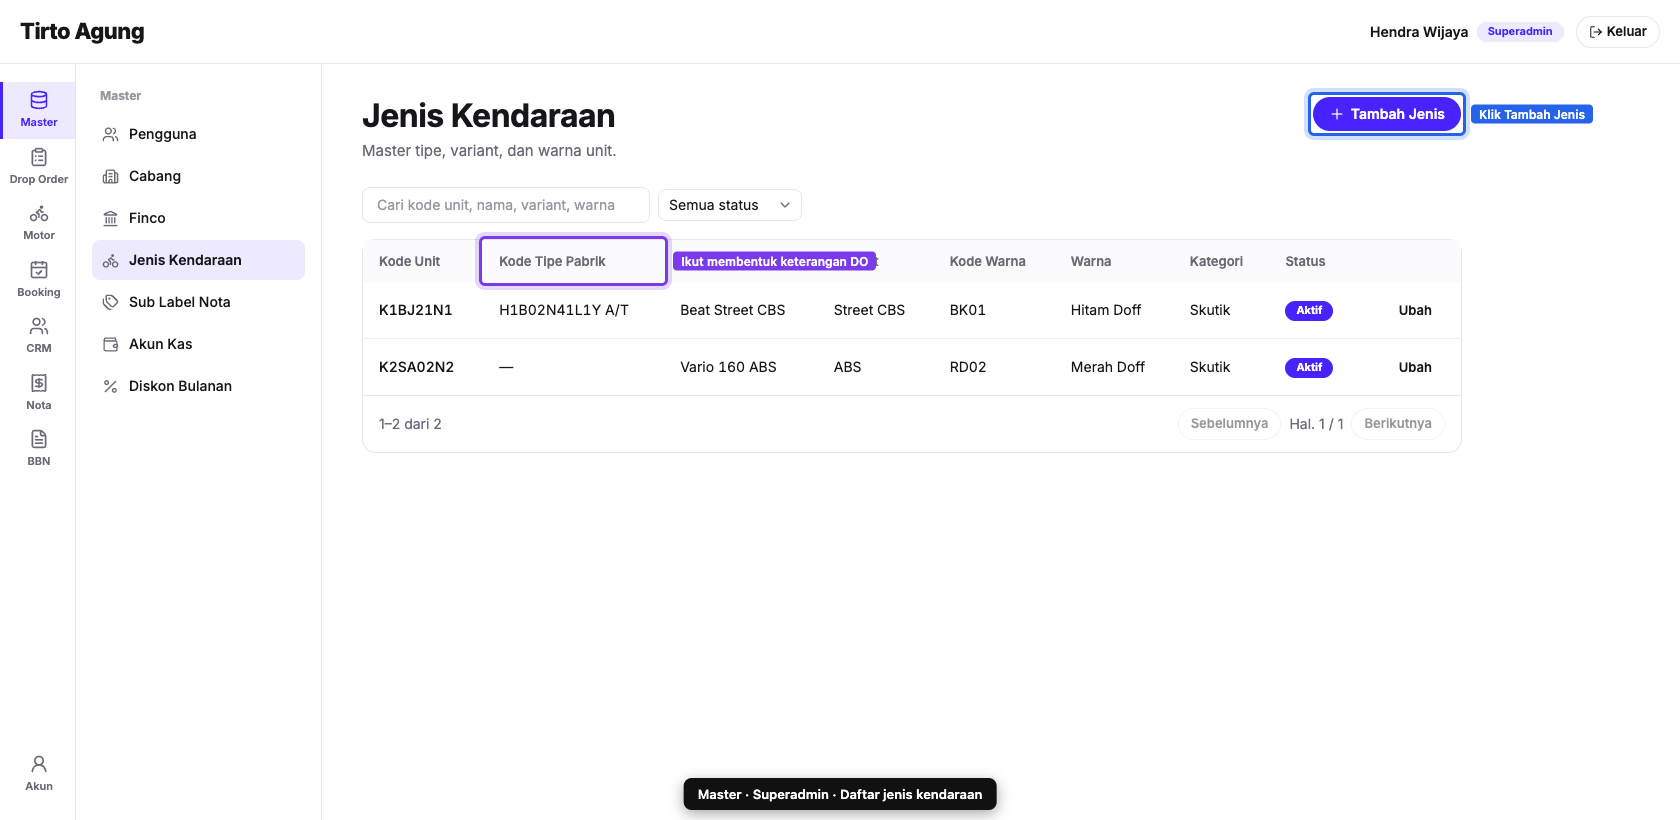The width and height of the screenshot is (1680, 820).
Task: Open the Motor section icon
Action: [38, 222]
